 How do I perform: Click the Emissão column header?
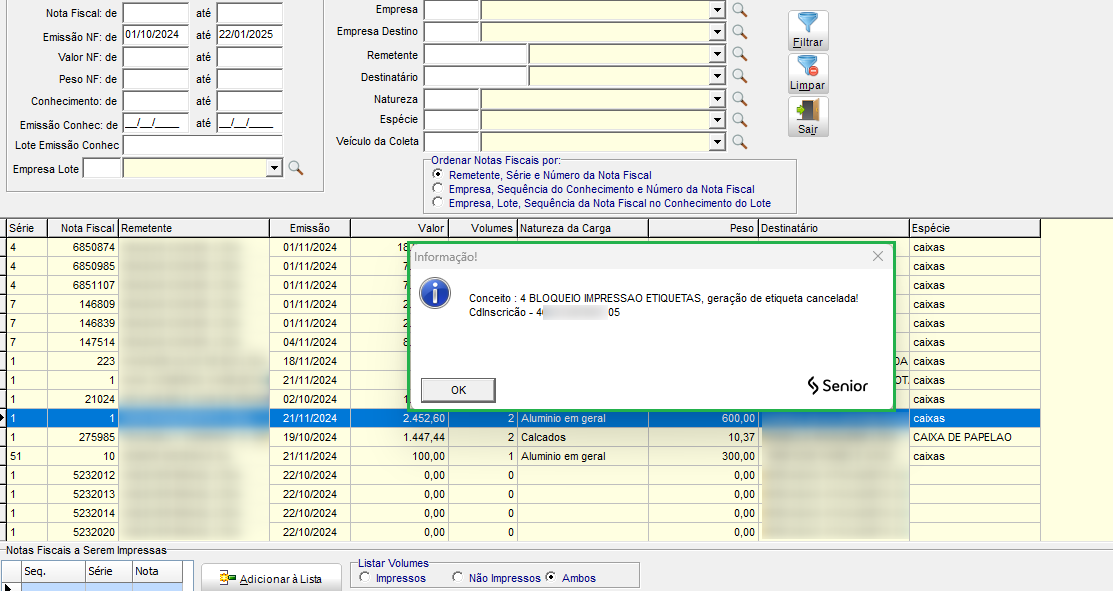pyautogui.click(x=309, y=228)
